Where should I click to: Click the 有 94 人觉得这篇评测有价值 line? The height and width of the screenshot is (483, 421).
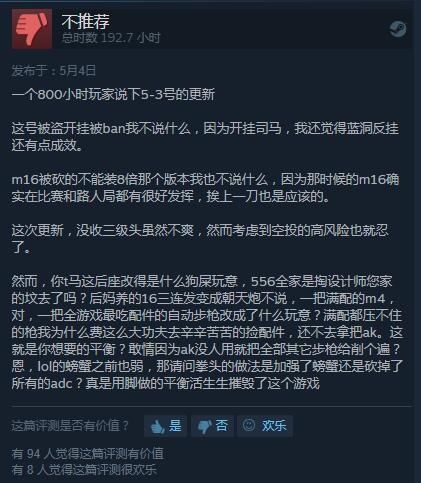pos(88,454)
